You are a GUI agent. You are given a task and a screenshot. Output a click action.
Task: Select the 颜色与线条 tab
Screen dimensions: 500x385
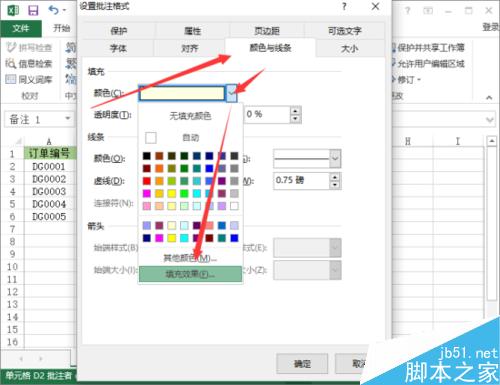(270, 48)
